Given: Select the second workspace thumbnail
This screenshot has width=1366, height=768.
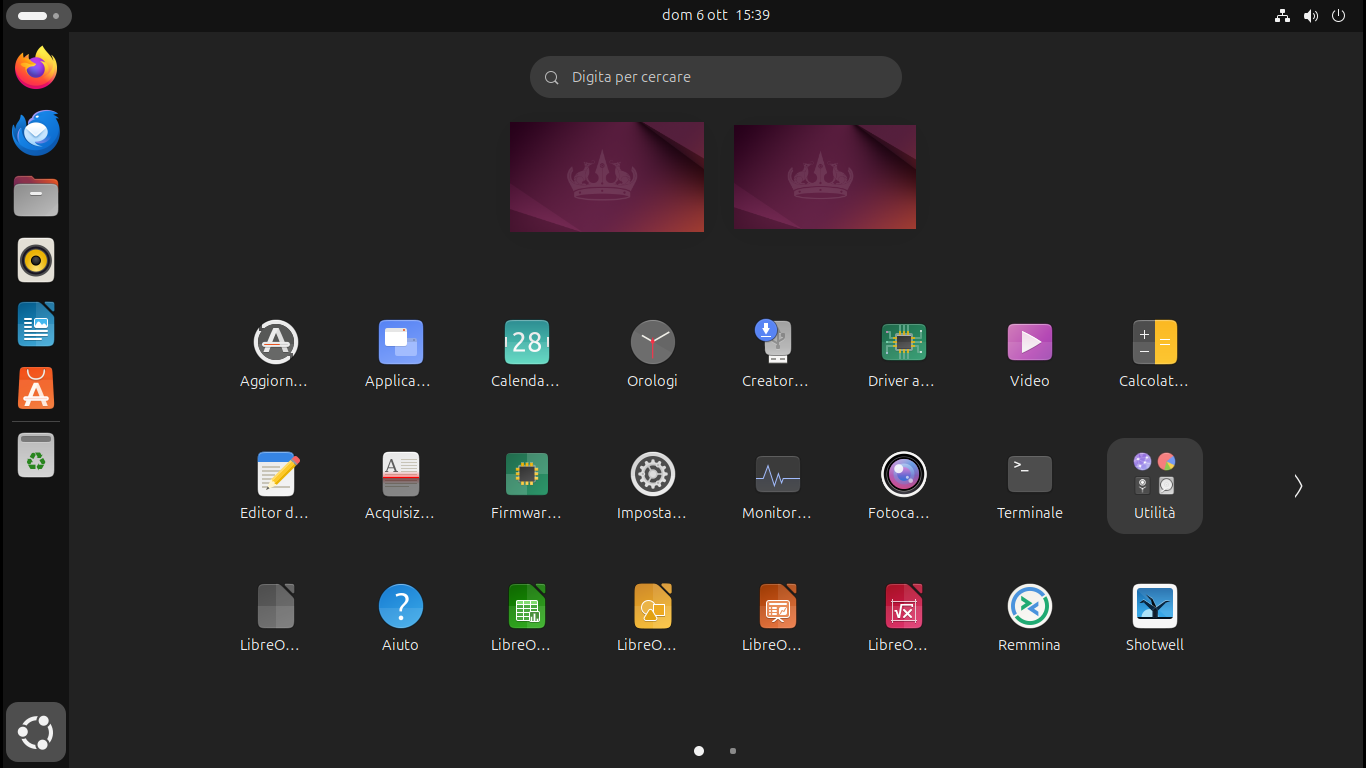Looking at the screenshot, I should click(x=824, y=177).
